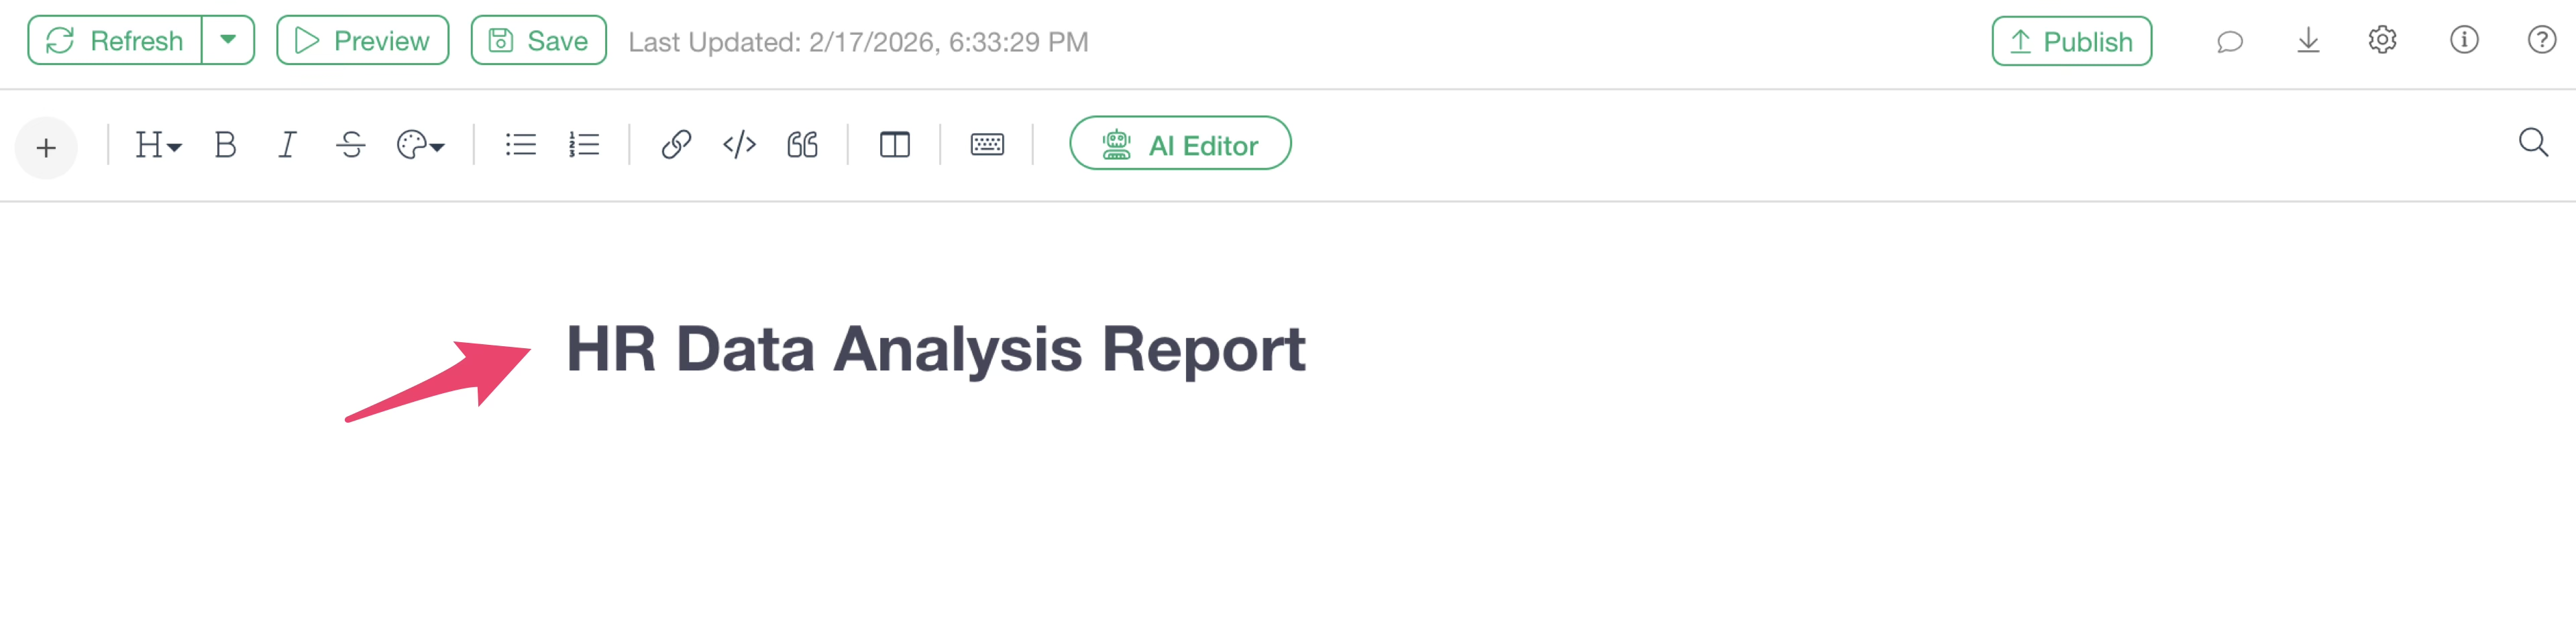Insert a numbered list

[583, 145]
